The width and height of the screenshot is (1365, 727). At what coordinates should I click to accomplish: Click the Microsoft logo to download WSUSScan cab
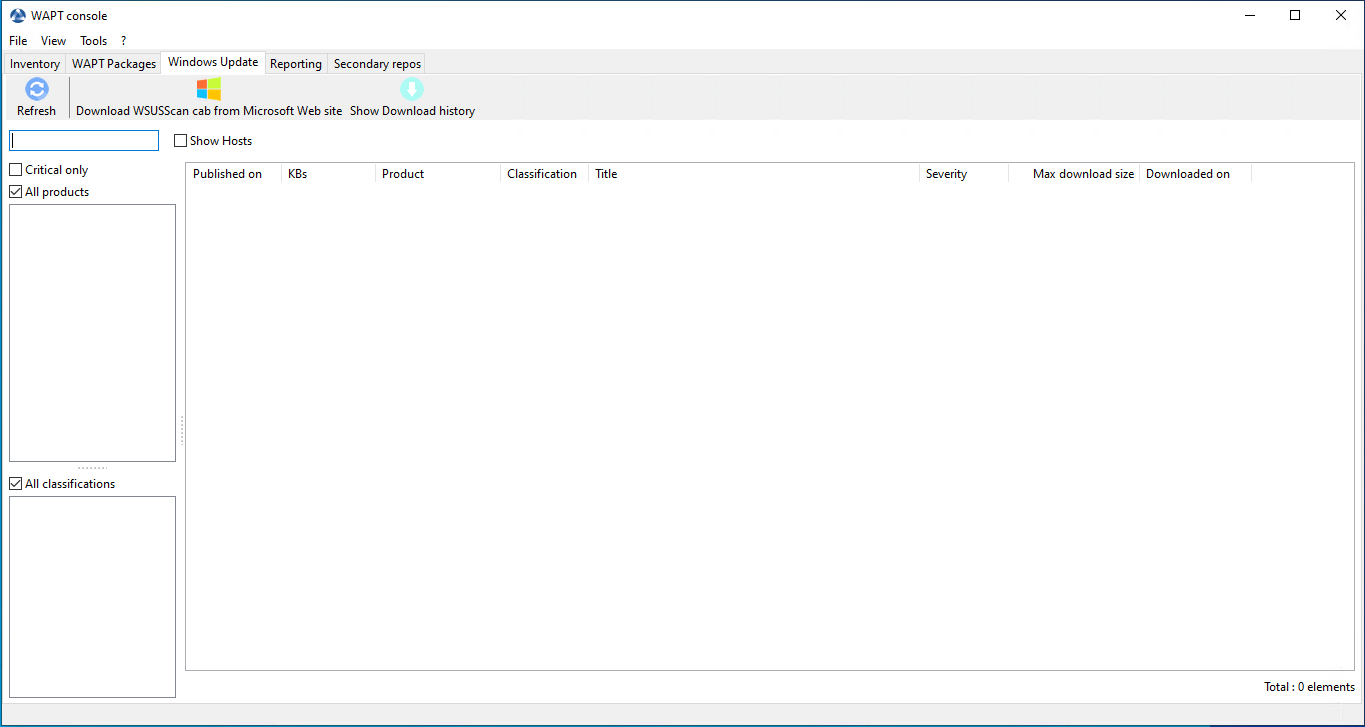pos(209,88)
